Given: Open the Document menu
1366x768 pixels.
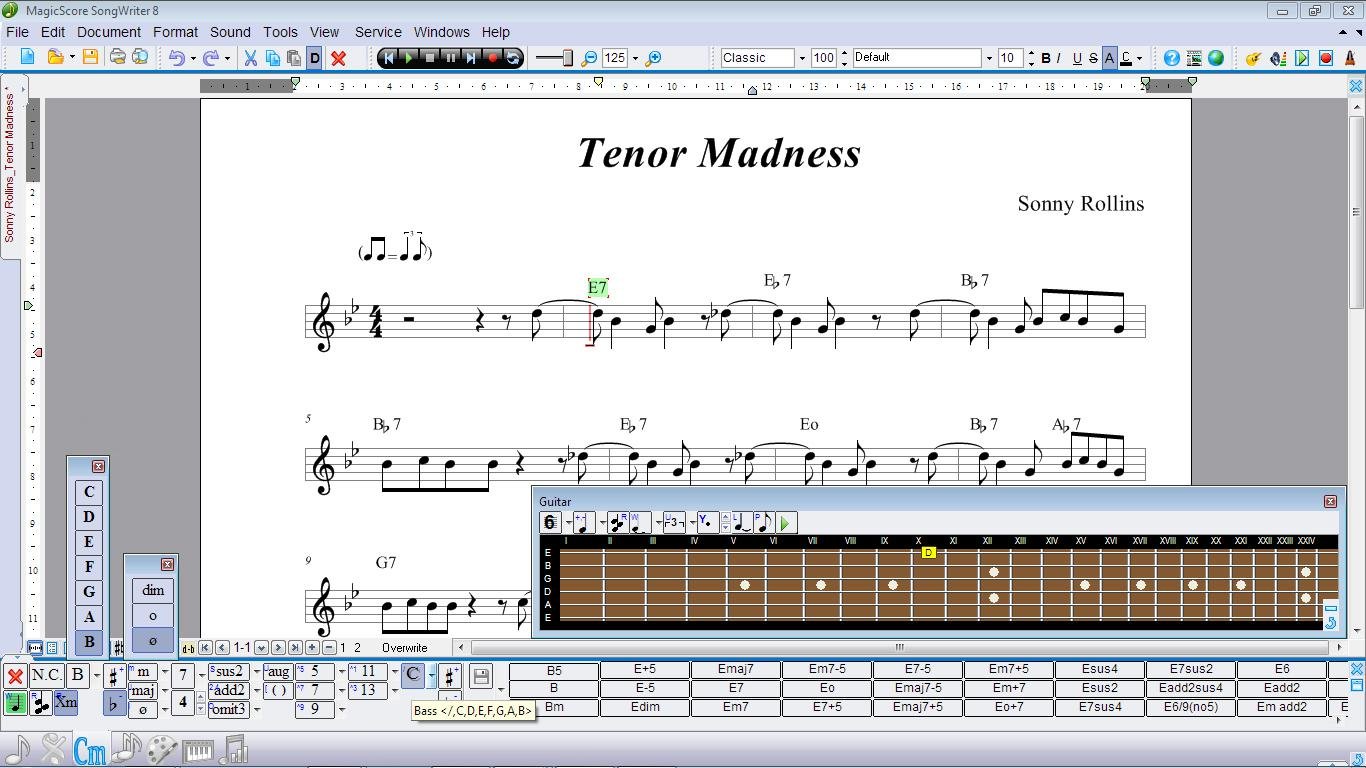Looking at the screenshot, I should click(x=109, y=32).
